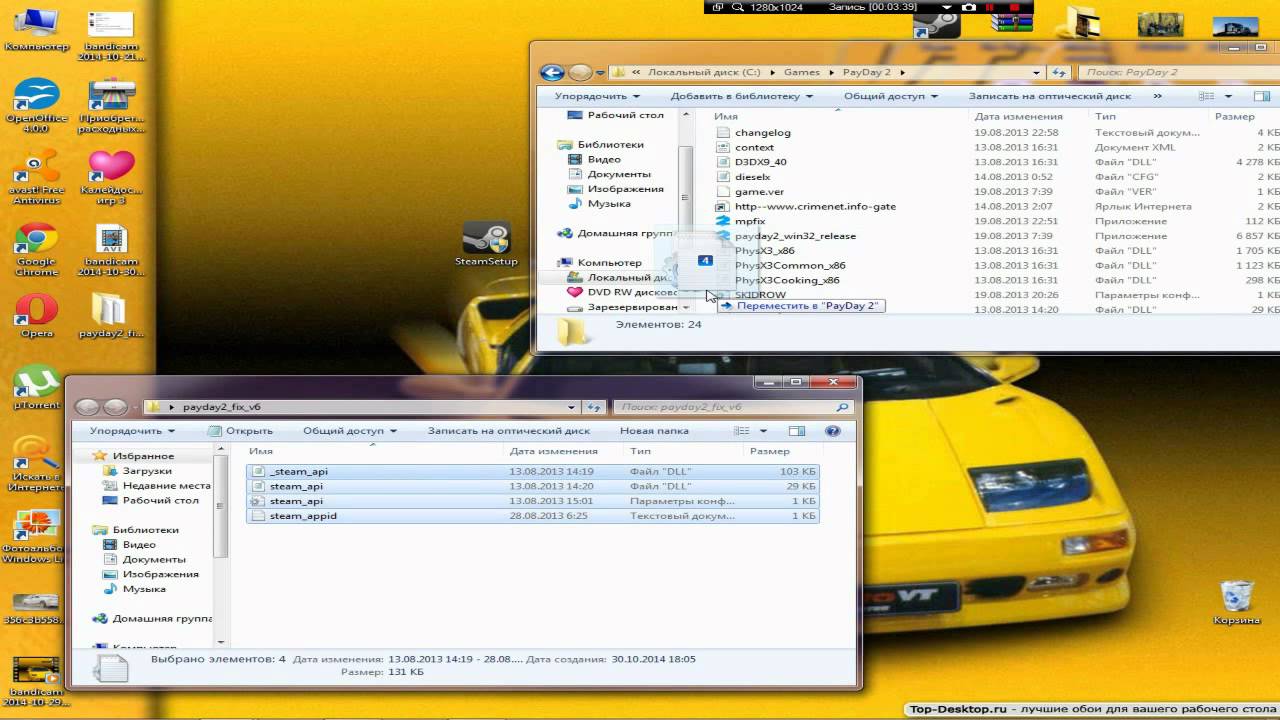Toggle the preview pane in payday2_fix_v6 window
This screenshot has width=1280, height=720.
coord(797,431)
